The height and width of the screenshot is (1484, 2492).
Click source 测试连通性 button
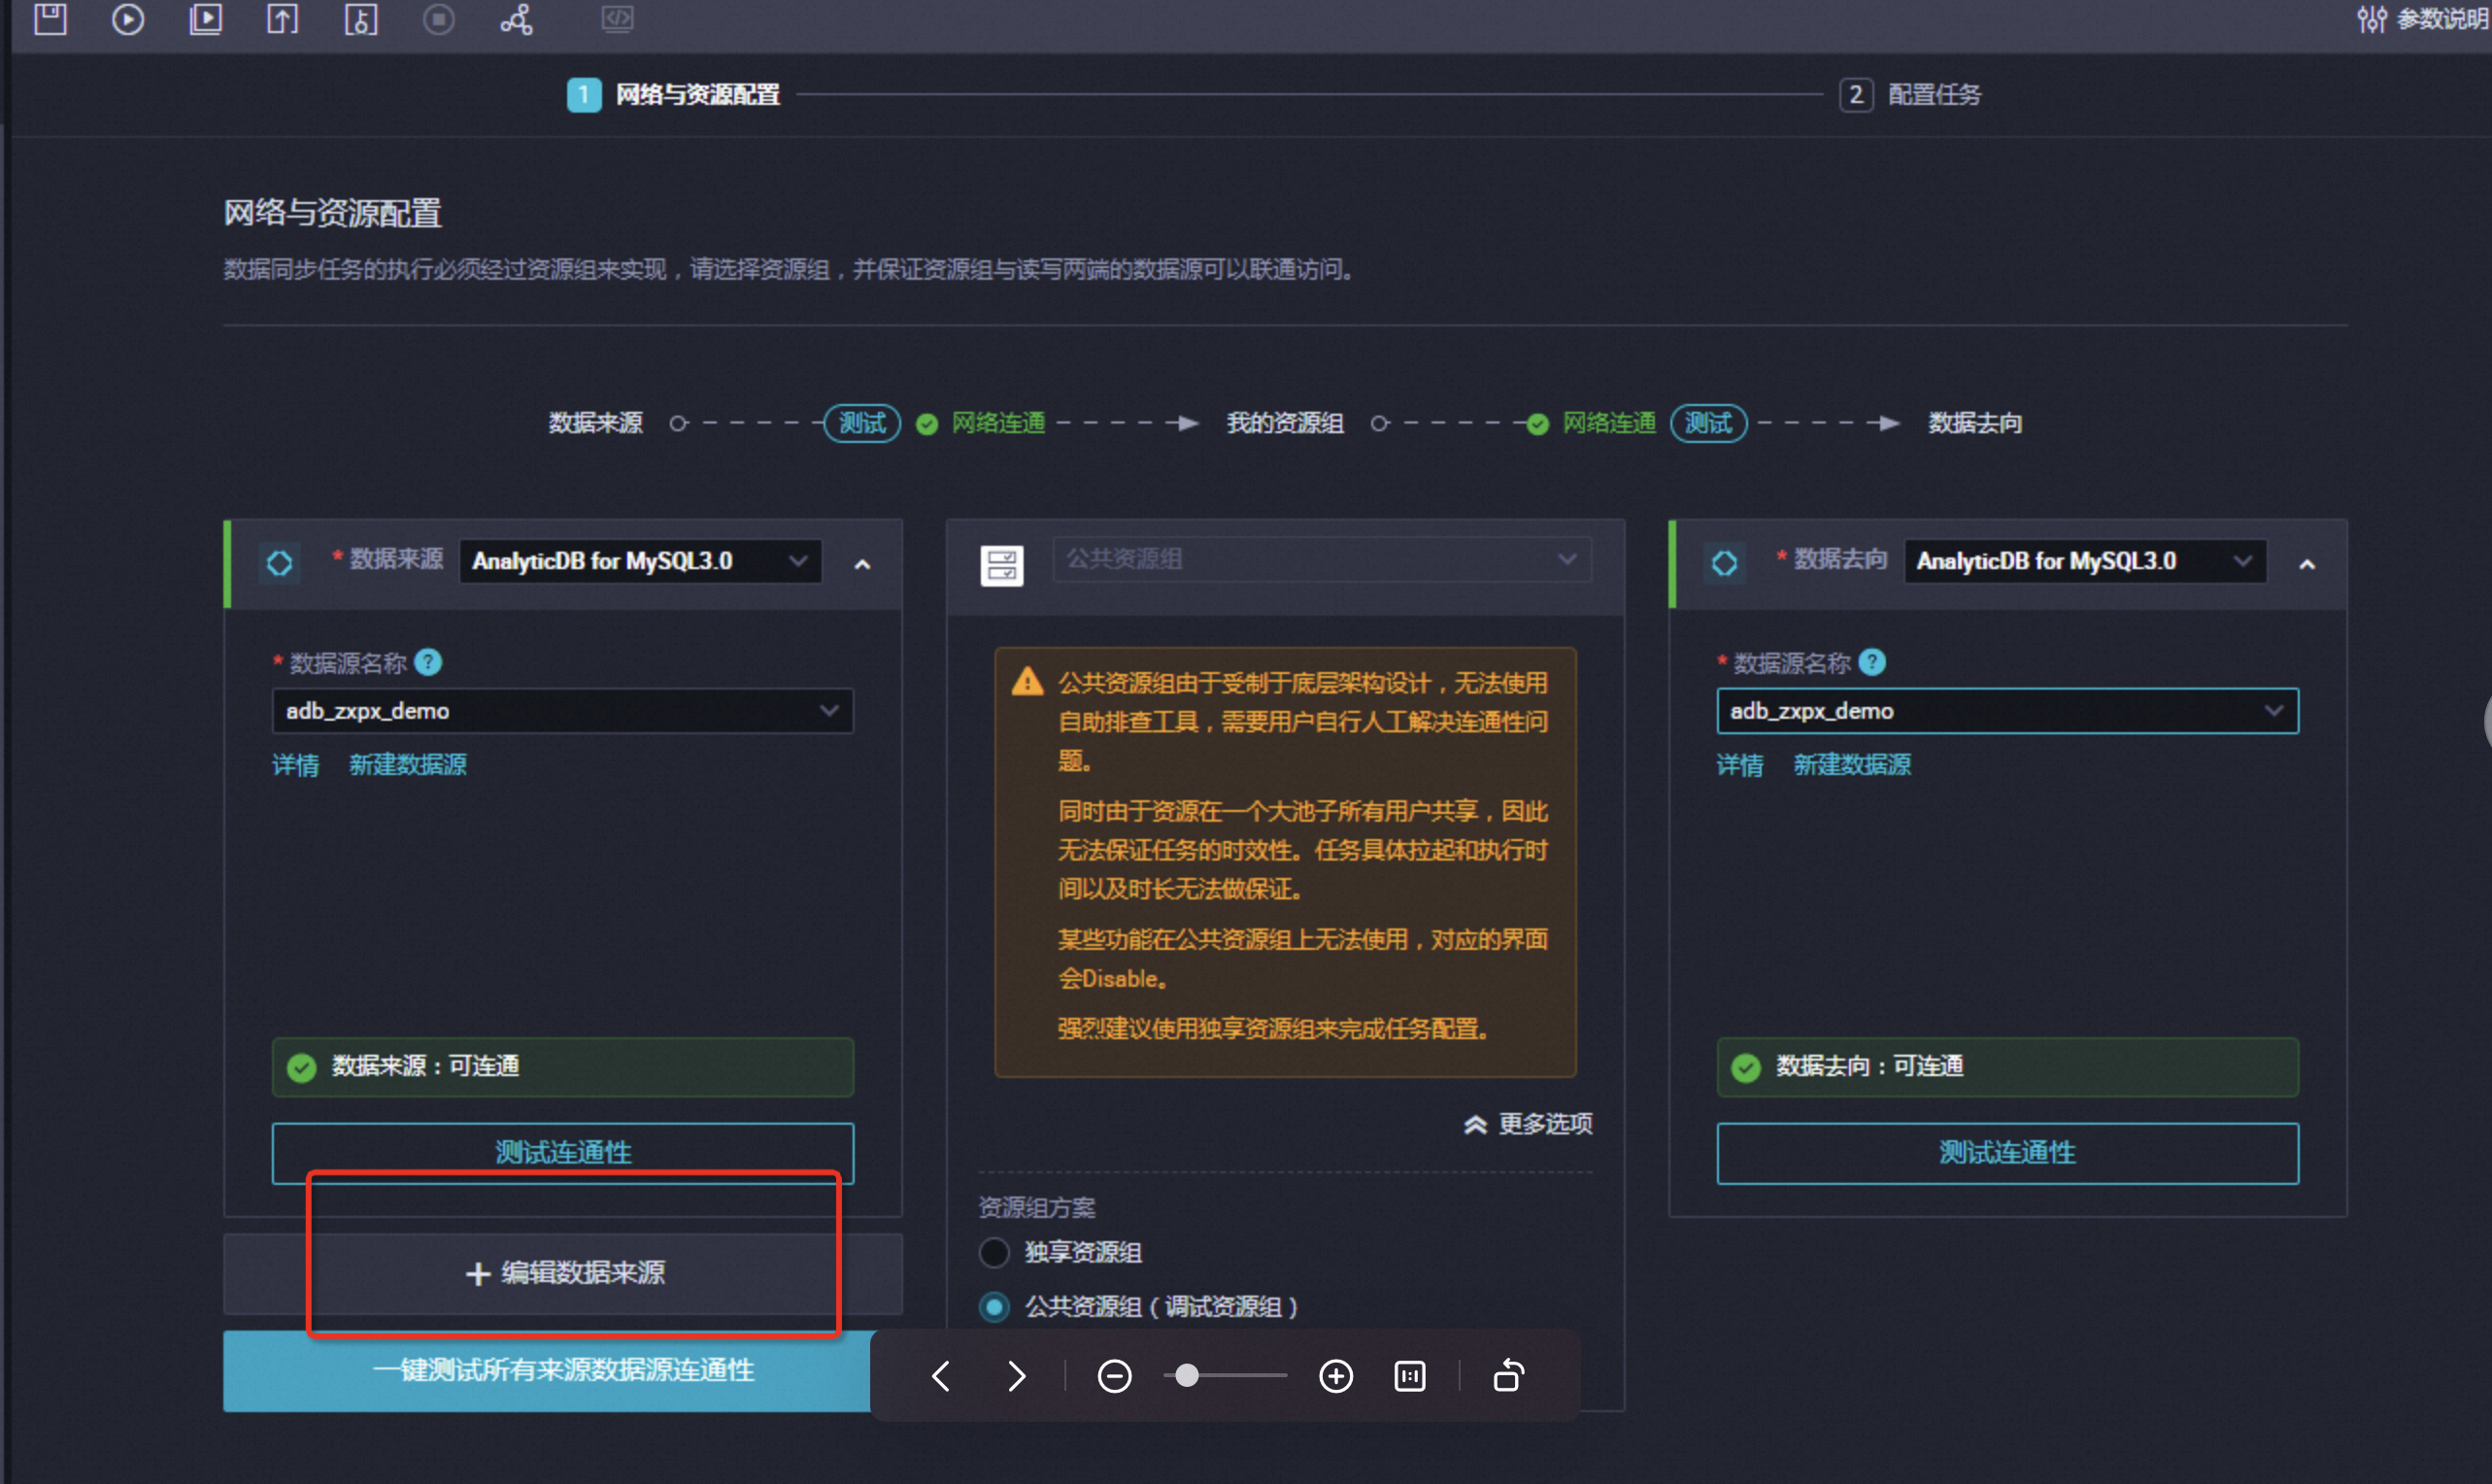563,1153
